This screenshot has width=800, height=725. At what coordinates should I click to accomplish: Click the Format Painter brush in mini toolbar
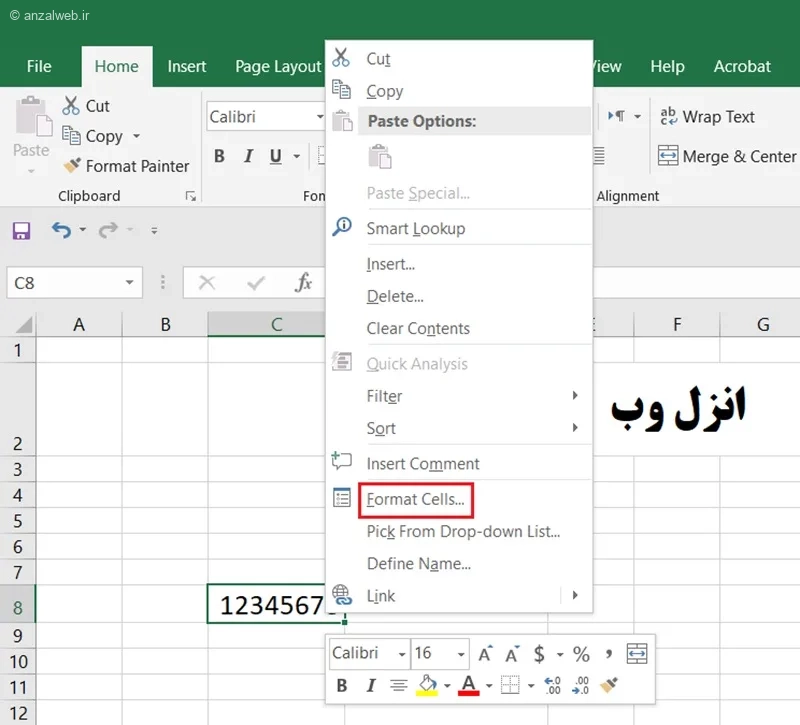pyautogui.click(x=609, y=685)
